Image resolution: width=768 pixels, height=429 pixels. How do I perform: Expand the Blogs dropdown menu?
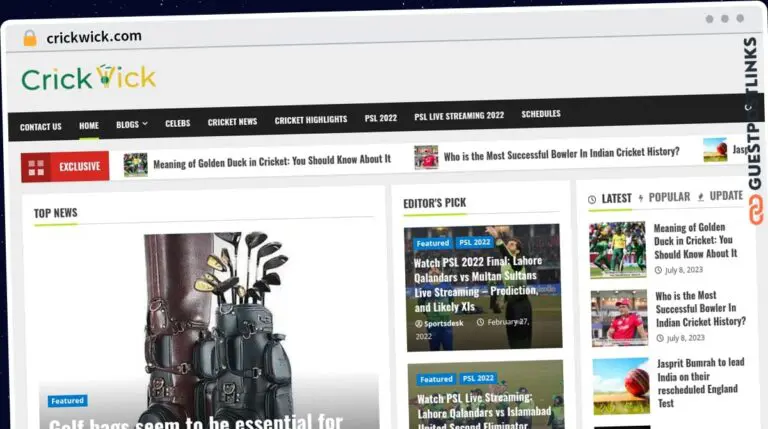(x=131, y=125)
